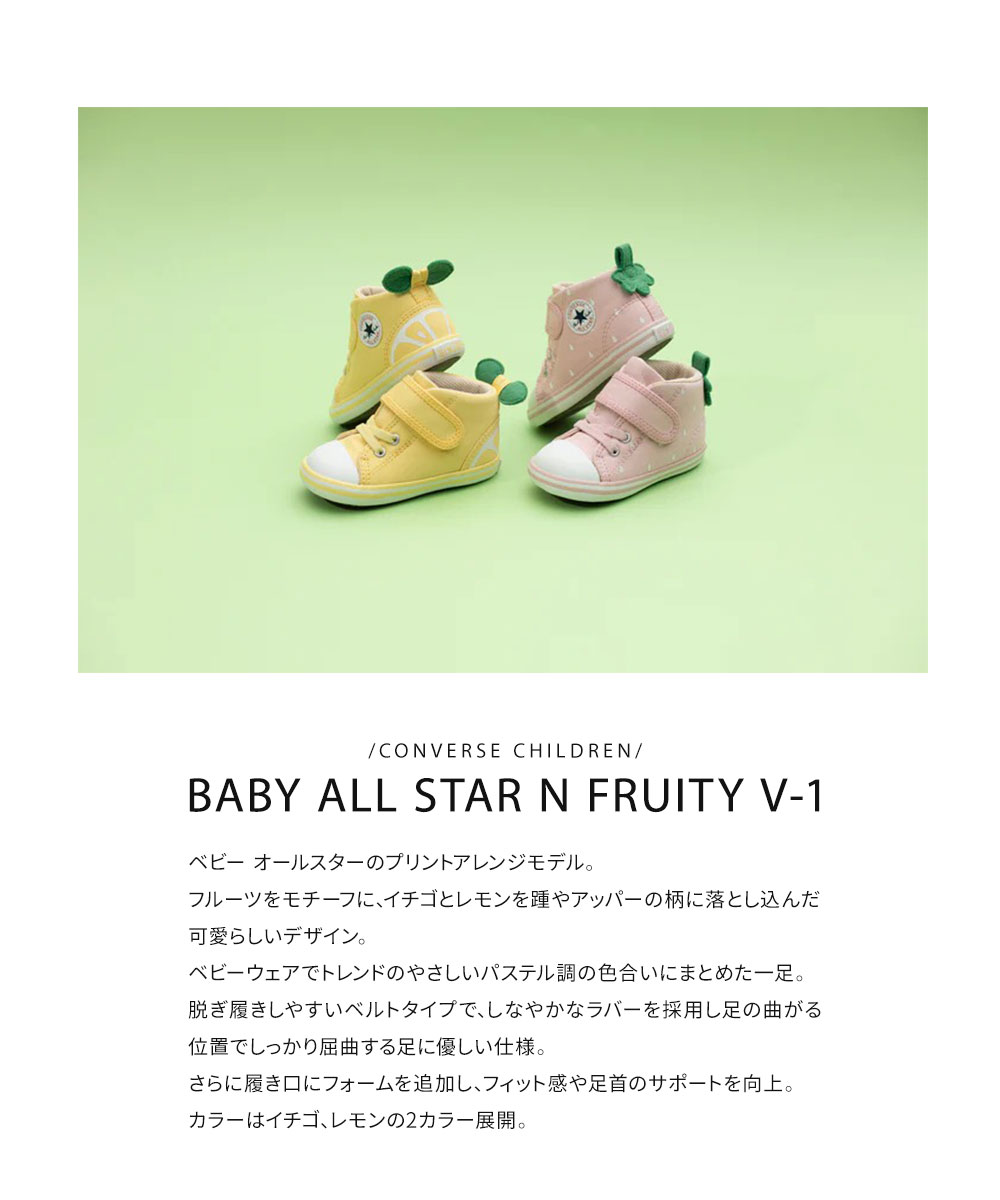Click the Converse star logo on pink shoe
Image resolution: width=1000 pixels, height=1200 pixels.
coord(581,315)
